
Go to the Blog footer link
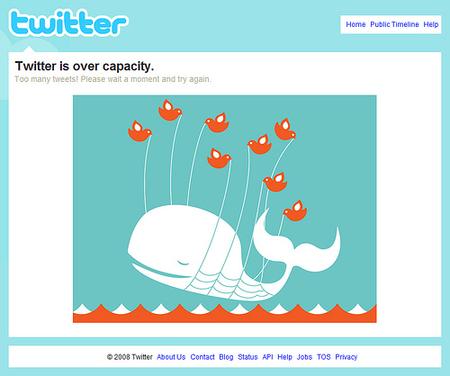coord(226,357)
